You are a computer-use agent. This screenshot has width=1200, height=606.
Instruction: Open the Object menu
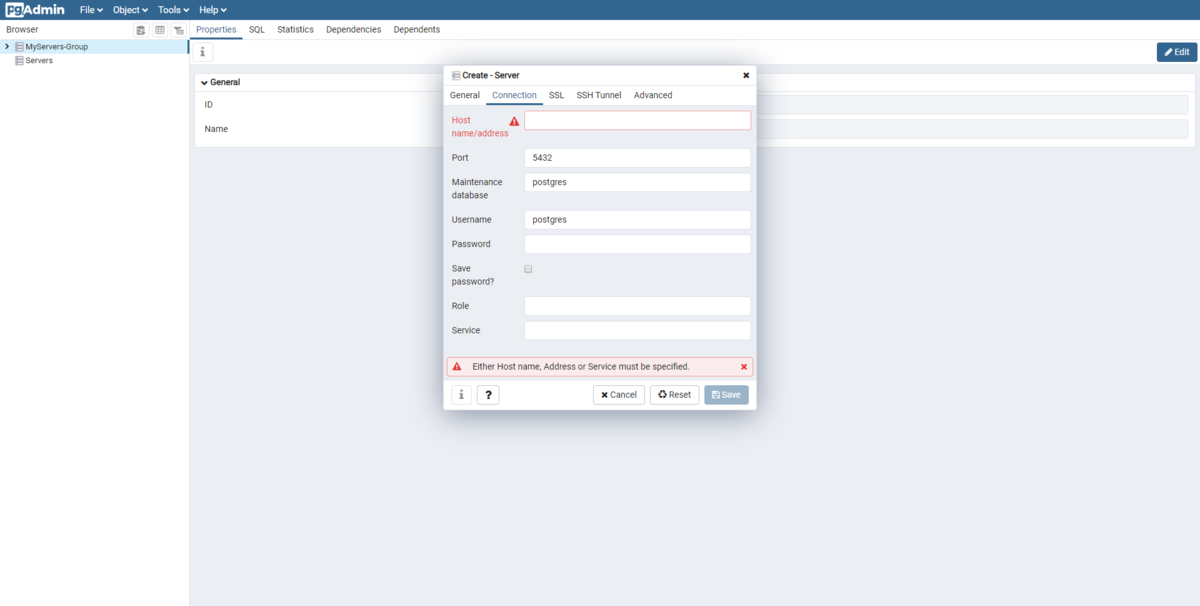tap(130, 10)
